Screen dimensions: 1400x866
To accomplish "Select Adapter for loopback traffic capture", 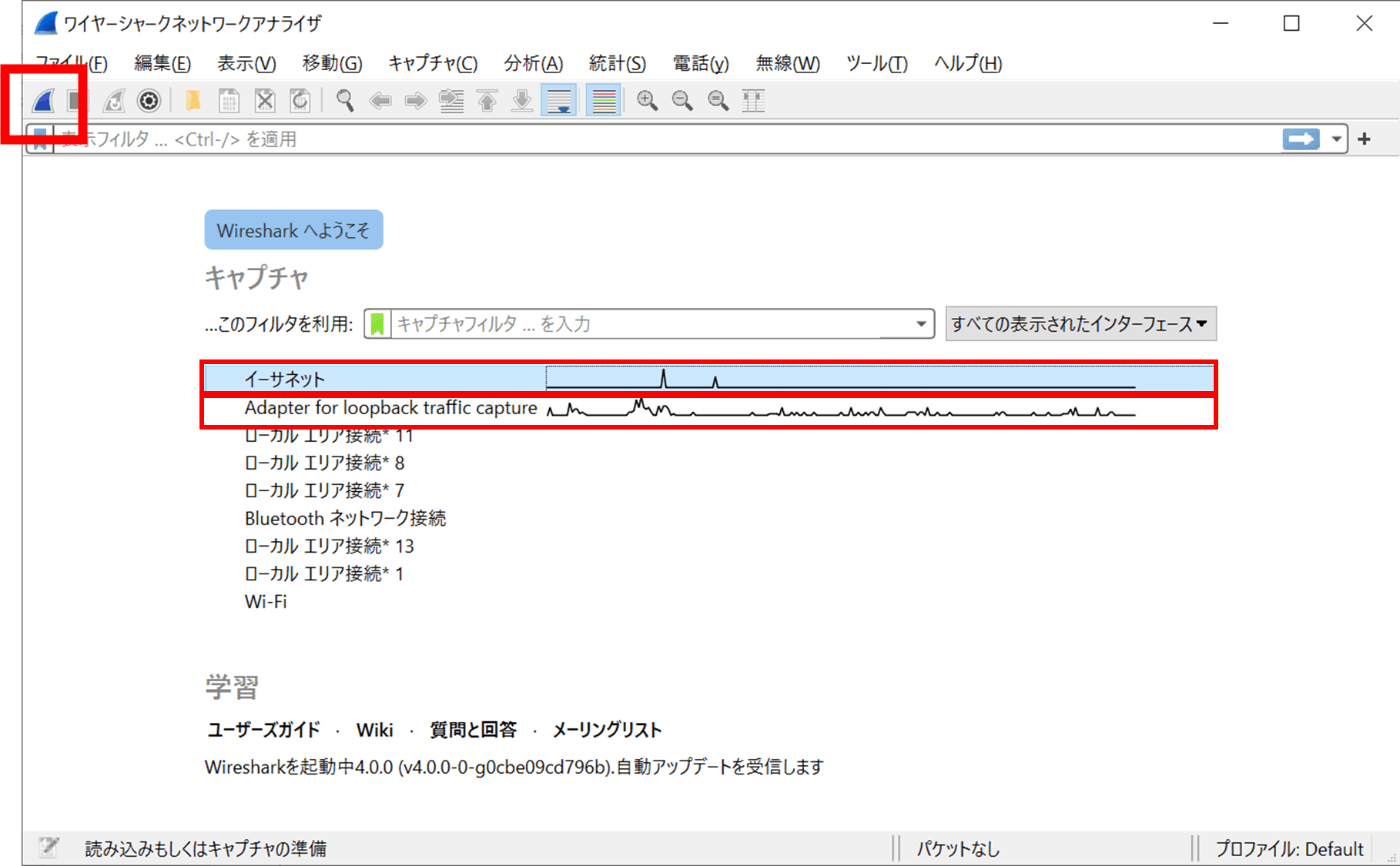I will coord(710,408).
